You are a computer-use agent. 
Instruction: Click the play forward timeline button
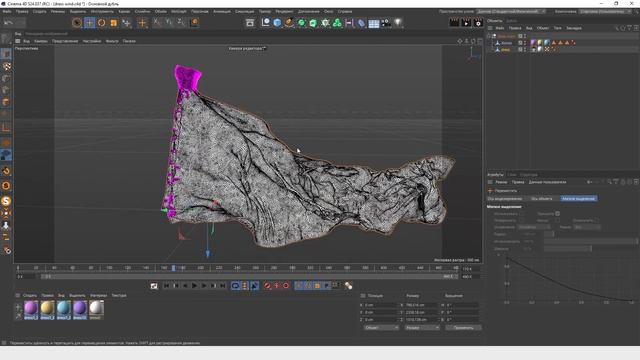195,286
